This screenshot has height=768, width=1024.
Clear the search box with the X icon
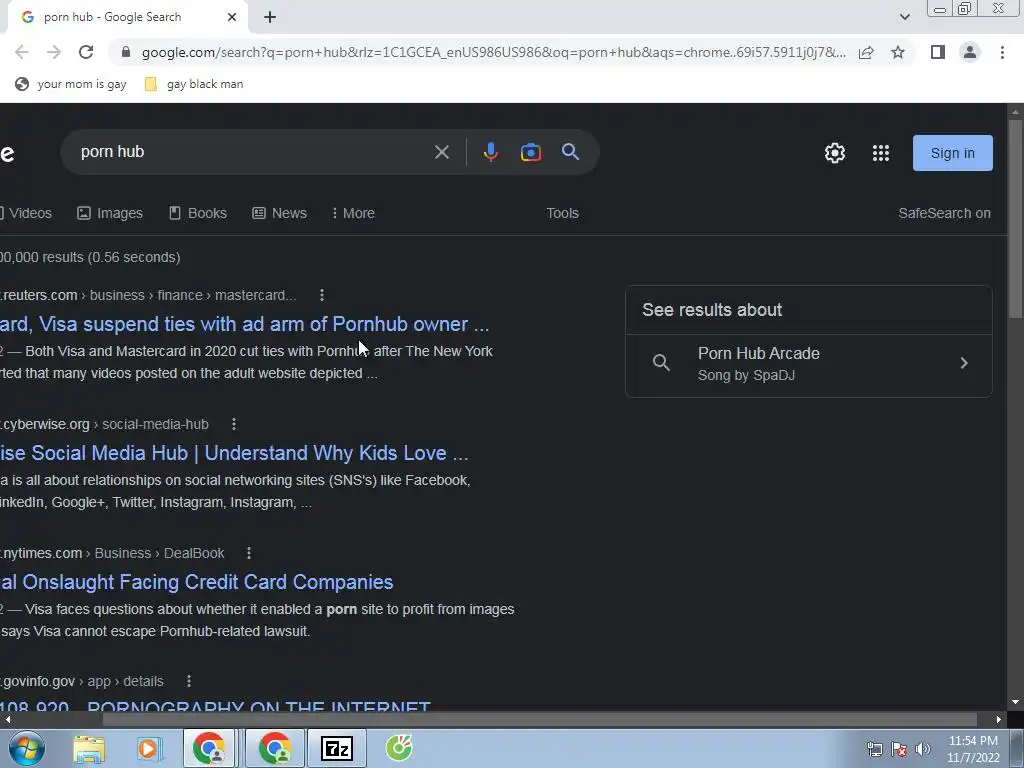click(x=441, y=152)
